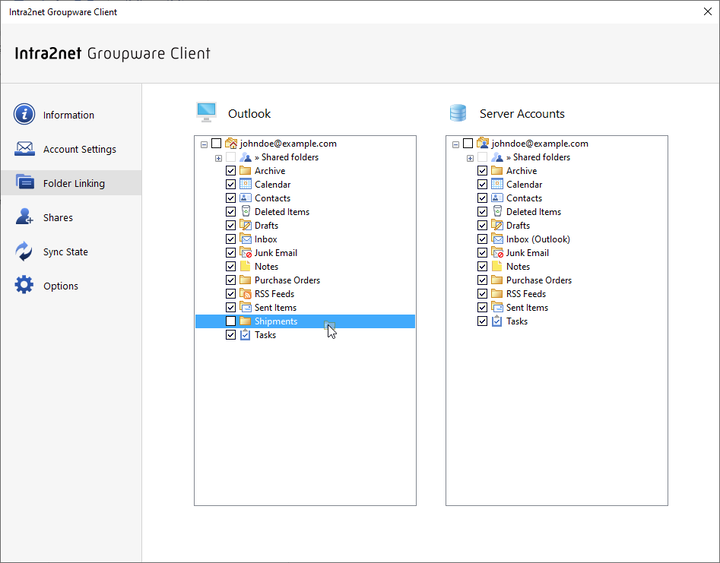The image size is (720, 563).
Task: Click the Outlook Tasks clipboard icon
Action: [x=245, y=334]
